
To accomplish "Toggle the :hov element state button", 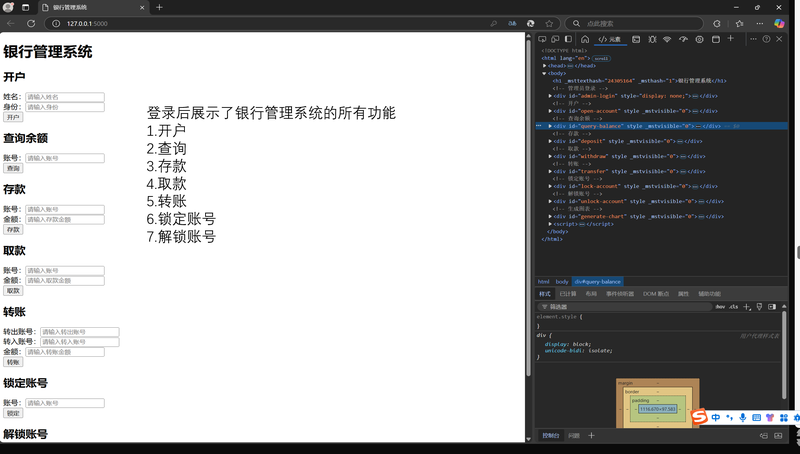I will 720,307.
